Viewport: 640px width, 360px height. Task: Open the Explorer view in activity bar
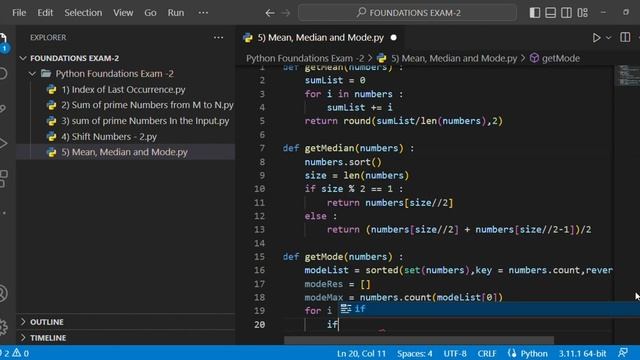pyautogui.click(x=3, y=42)
